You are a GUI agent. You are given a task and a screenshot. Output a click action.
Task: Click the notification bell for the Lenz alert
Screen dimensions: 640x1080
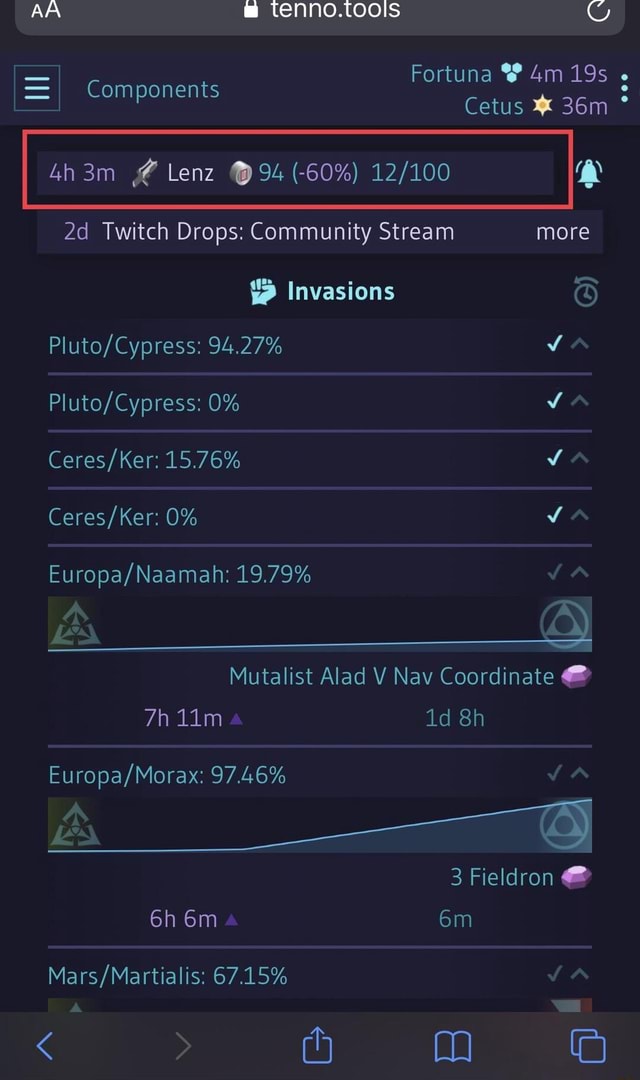tap(588, 172)
